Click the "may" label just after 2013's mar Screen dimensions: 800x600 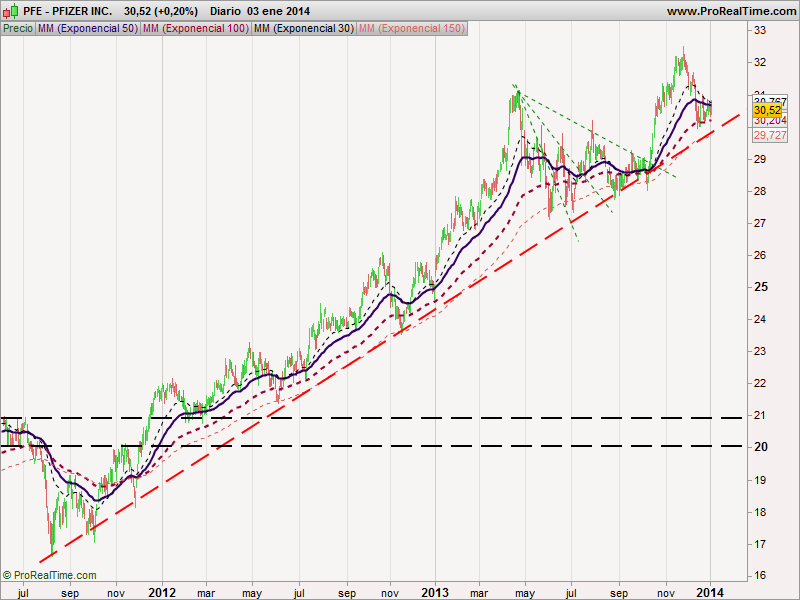tap(525, 593)
